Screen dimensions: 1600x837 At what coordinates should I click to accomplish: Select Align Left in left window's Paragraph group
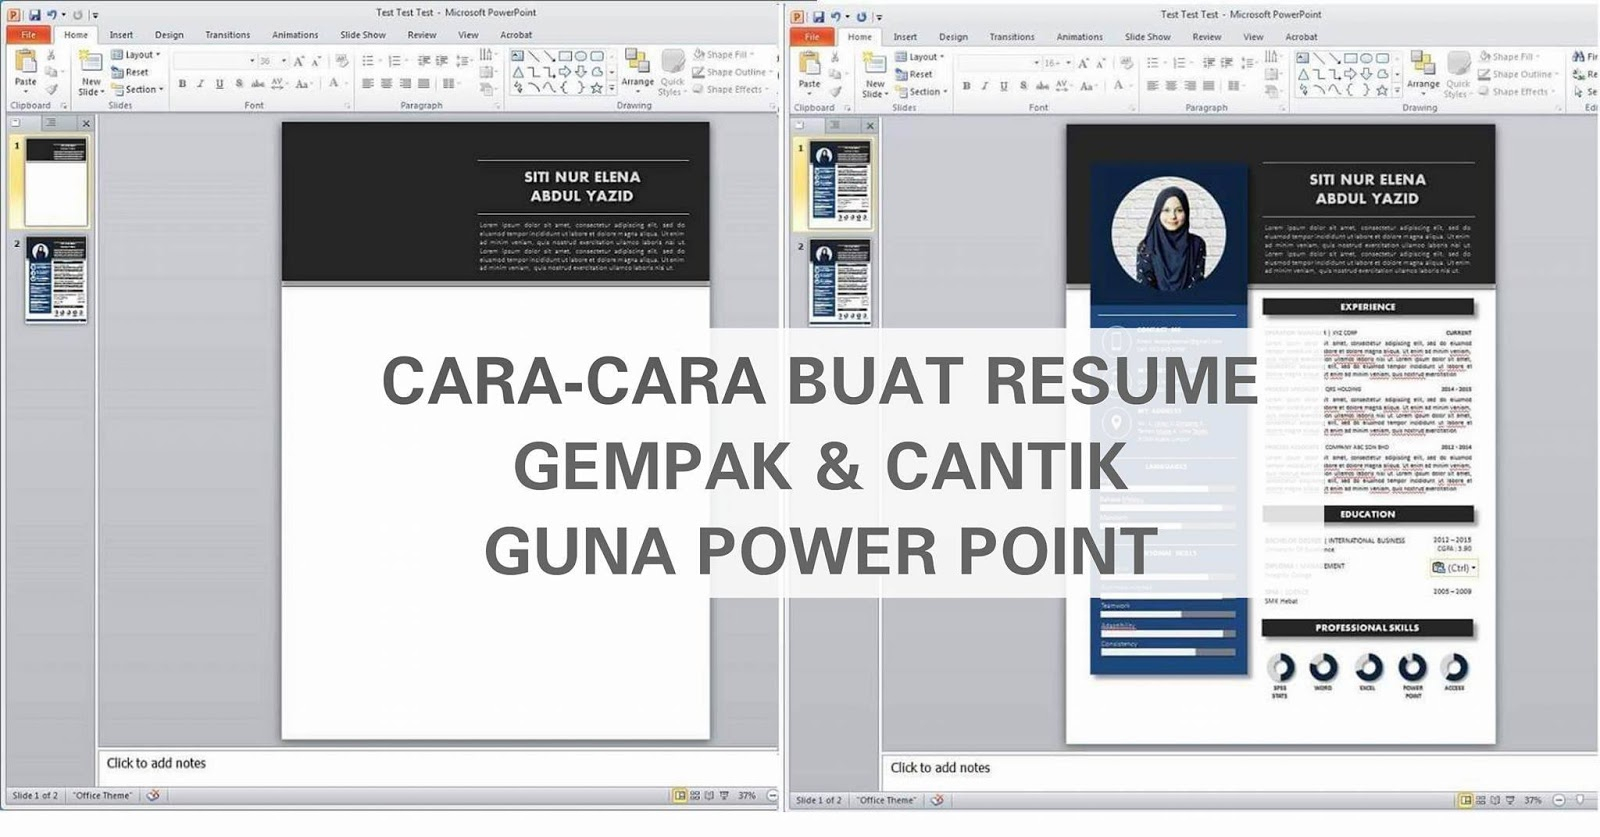click(x=368, y=84)
